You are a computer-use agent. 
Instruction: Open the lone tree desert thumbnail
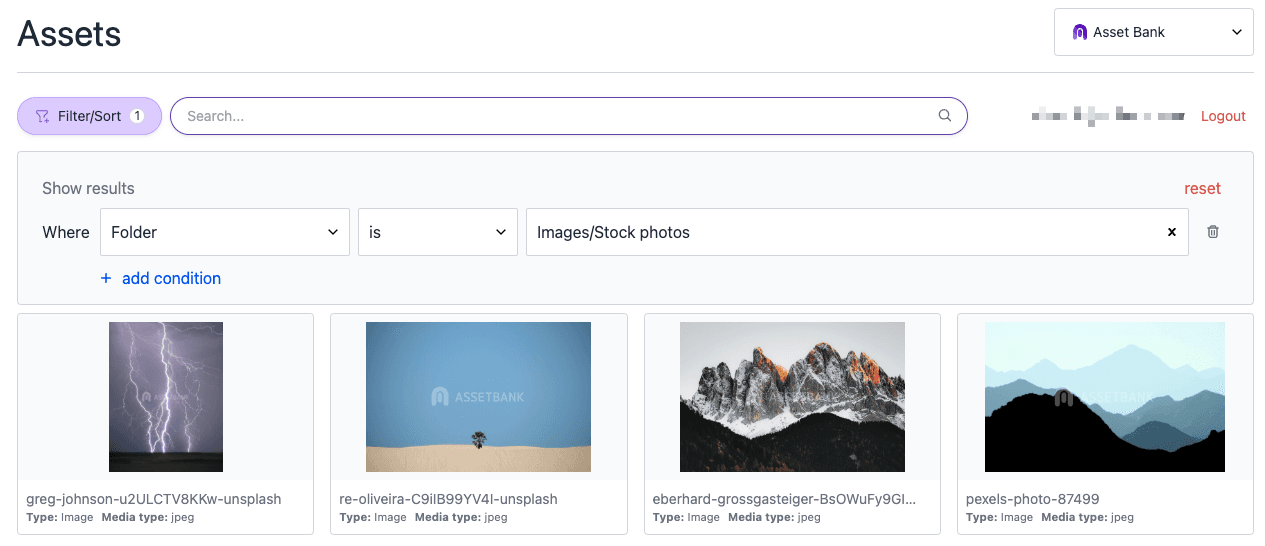[478, 397]
